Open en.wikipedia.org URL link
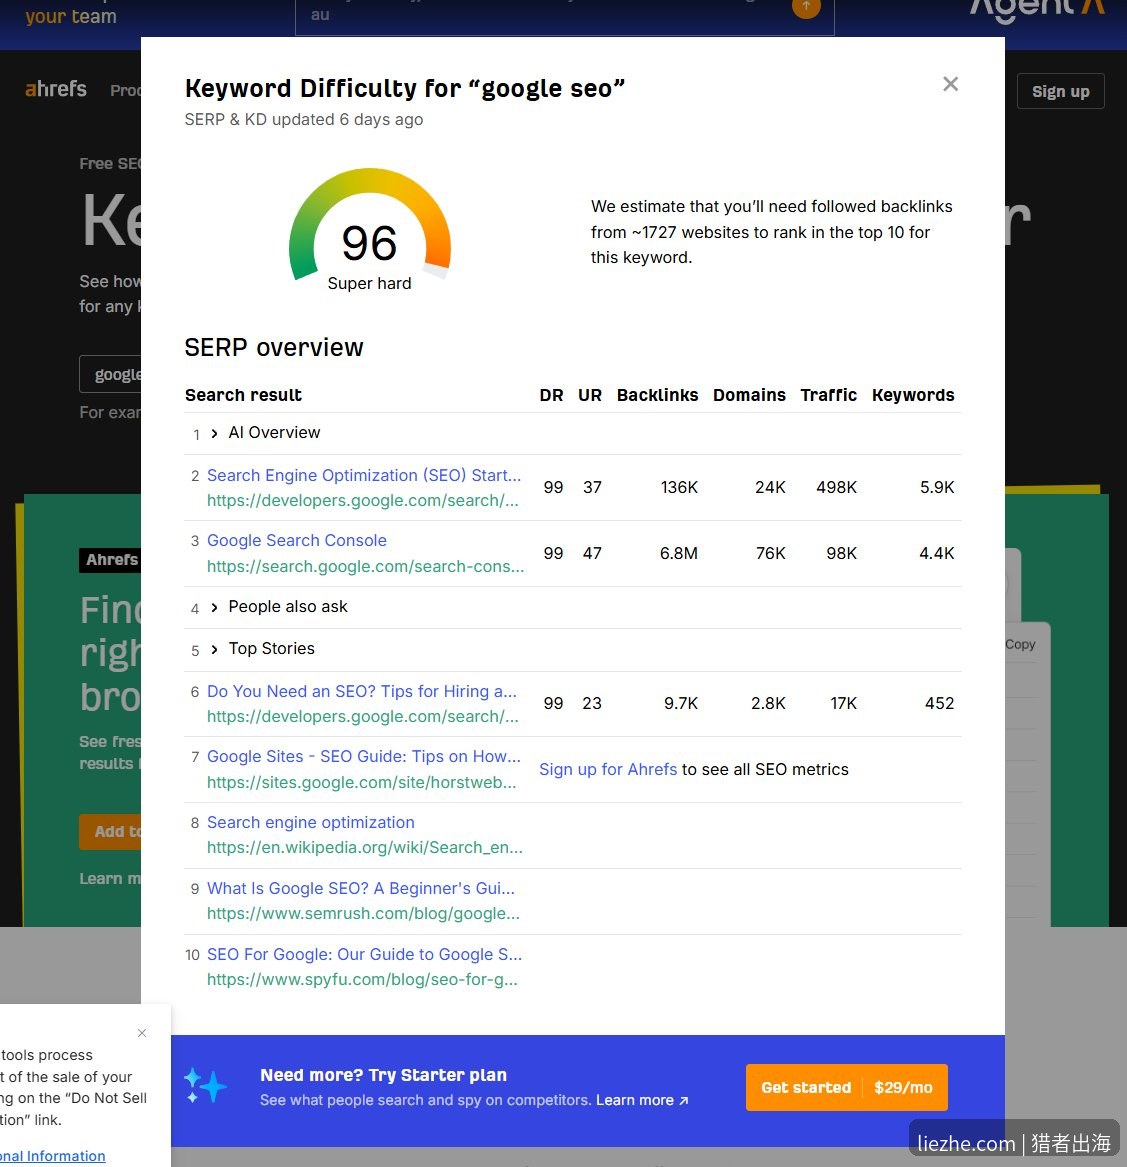The width and height of the screenshot is (1127, 1167). point(365,848)
